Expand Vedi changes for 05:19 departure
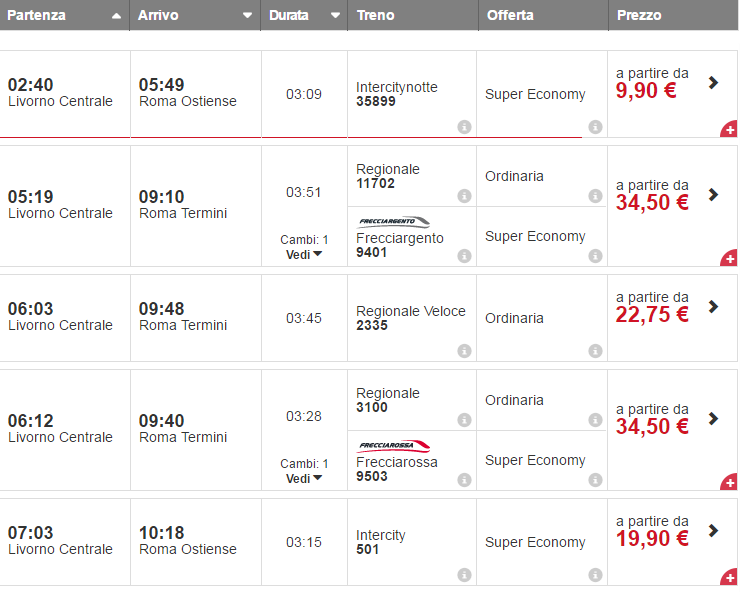The width and height of the screenshot is (748, 592). [x=304, y=254]
